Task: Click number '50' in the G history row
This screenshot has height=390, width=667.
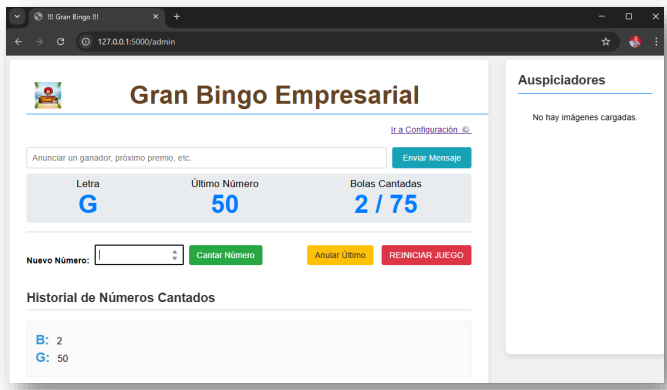Action: tap(63, 359)
